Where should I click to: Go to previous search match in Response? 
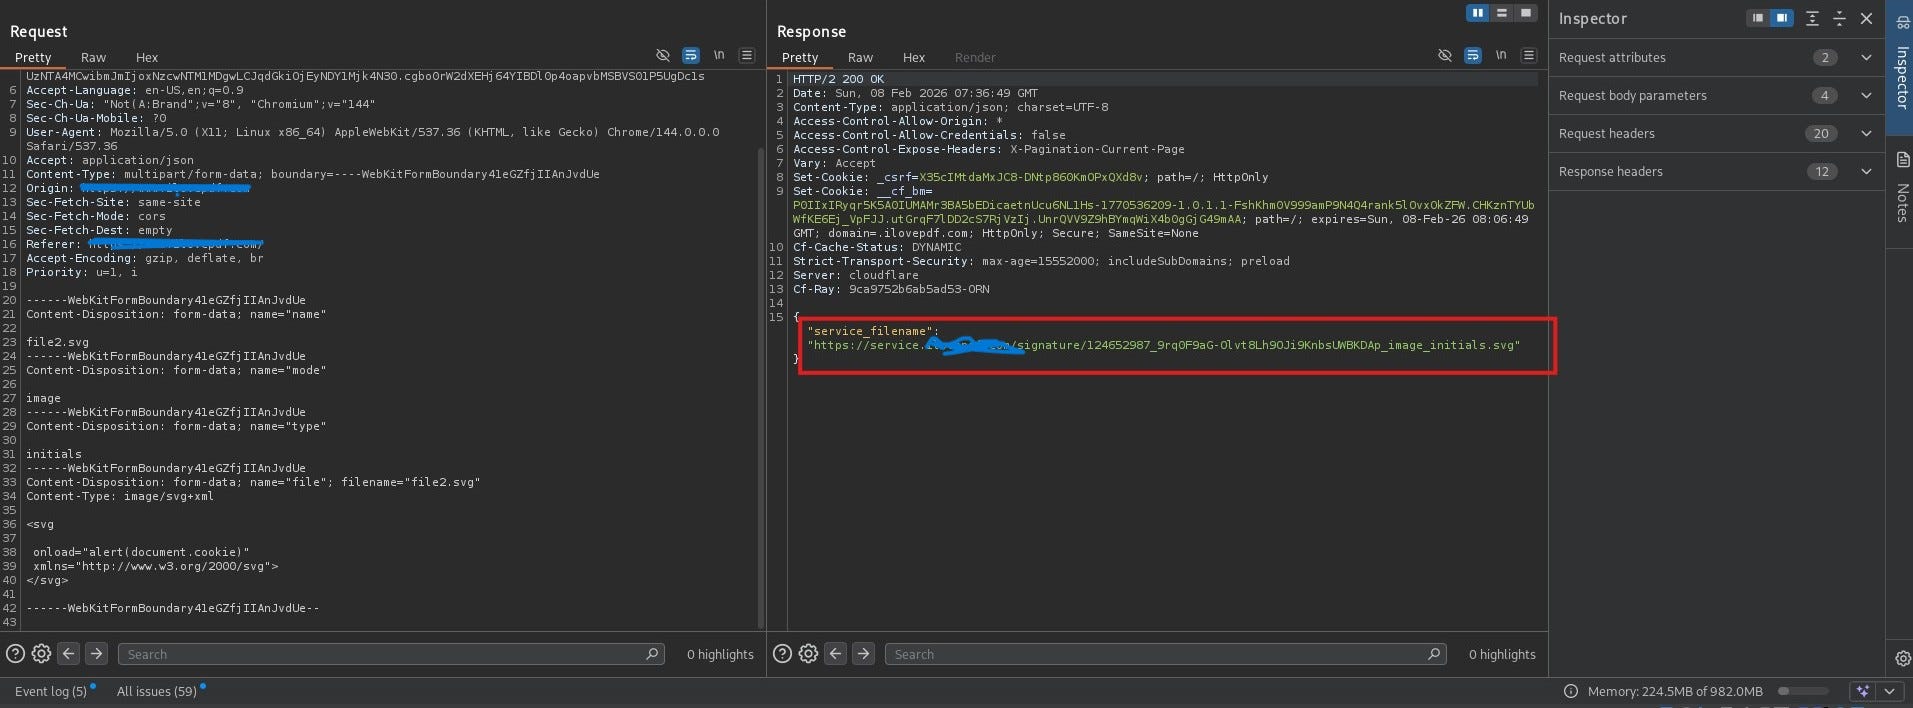tap(835, 654)
